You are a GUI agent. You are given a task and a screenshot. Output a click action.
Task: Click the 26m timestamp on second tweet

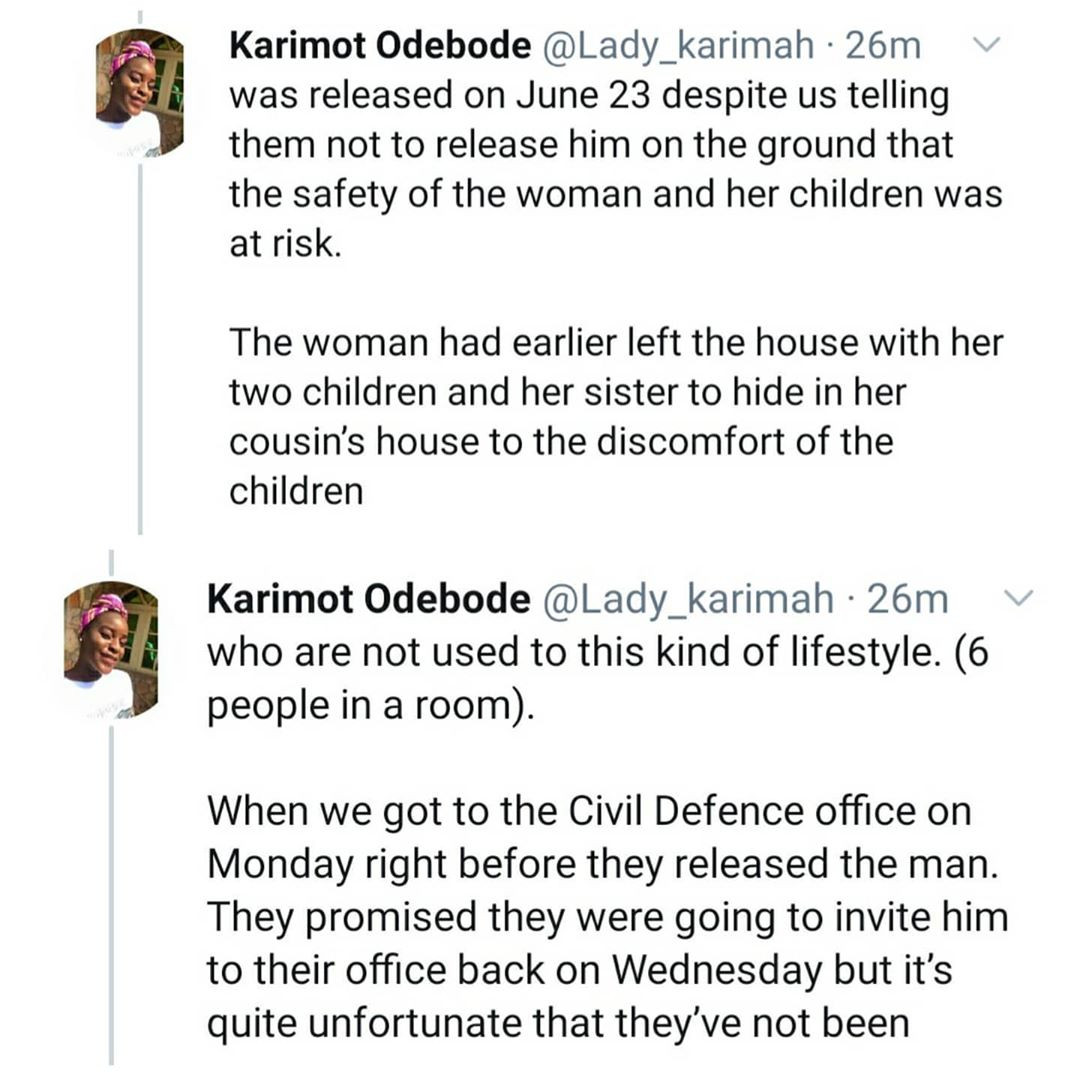click(x=908, y=599)
